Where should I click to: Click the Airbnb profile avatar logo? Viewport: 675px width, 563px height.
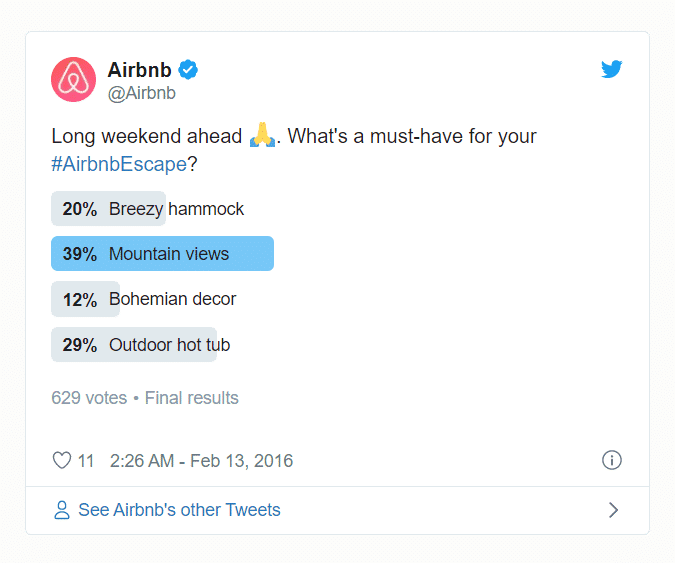point(73,80)
